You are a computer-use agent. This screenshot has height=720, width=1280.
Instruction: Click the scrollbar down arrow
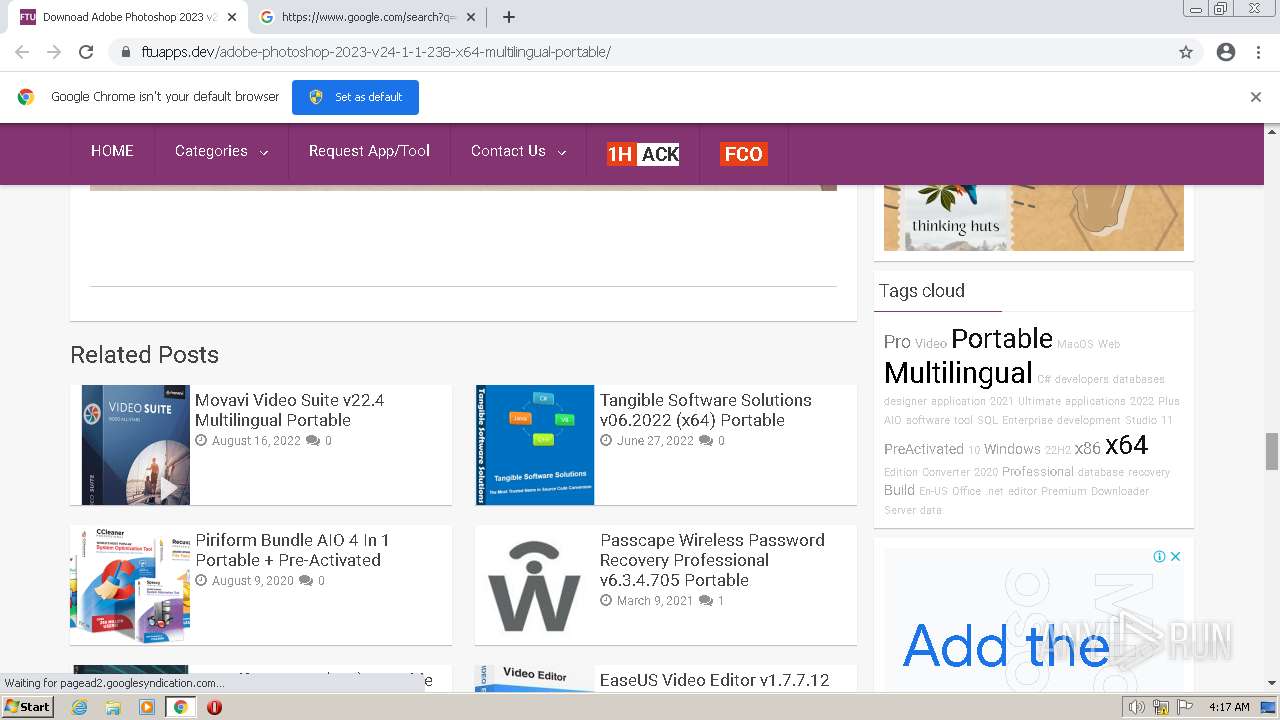click(x=1272, y=684)
